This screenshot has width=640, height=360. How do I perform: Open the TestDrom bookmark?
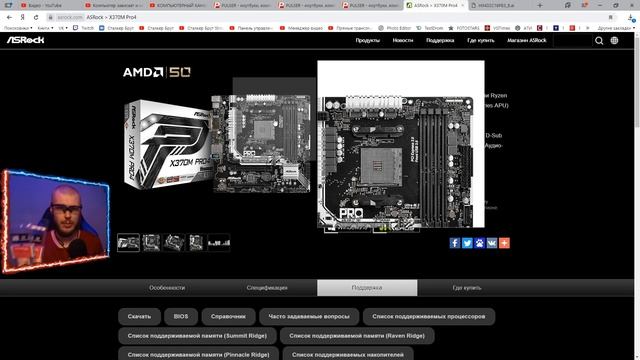pos(429,28)
